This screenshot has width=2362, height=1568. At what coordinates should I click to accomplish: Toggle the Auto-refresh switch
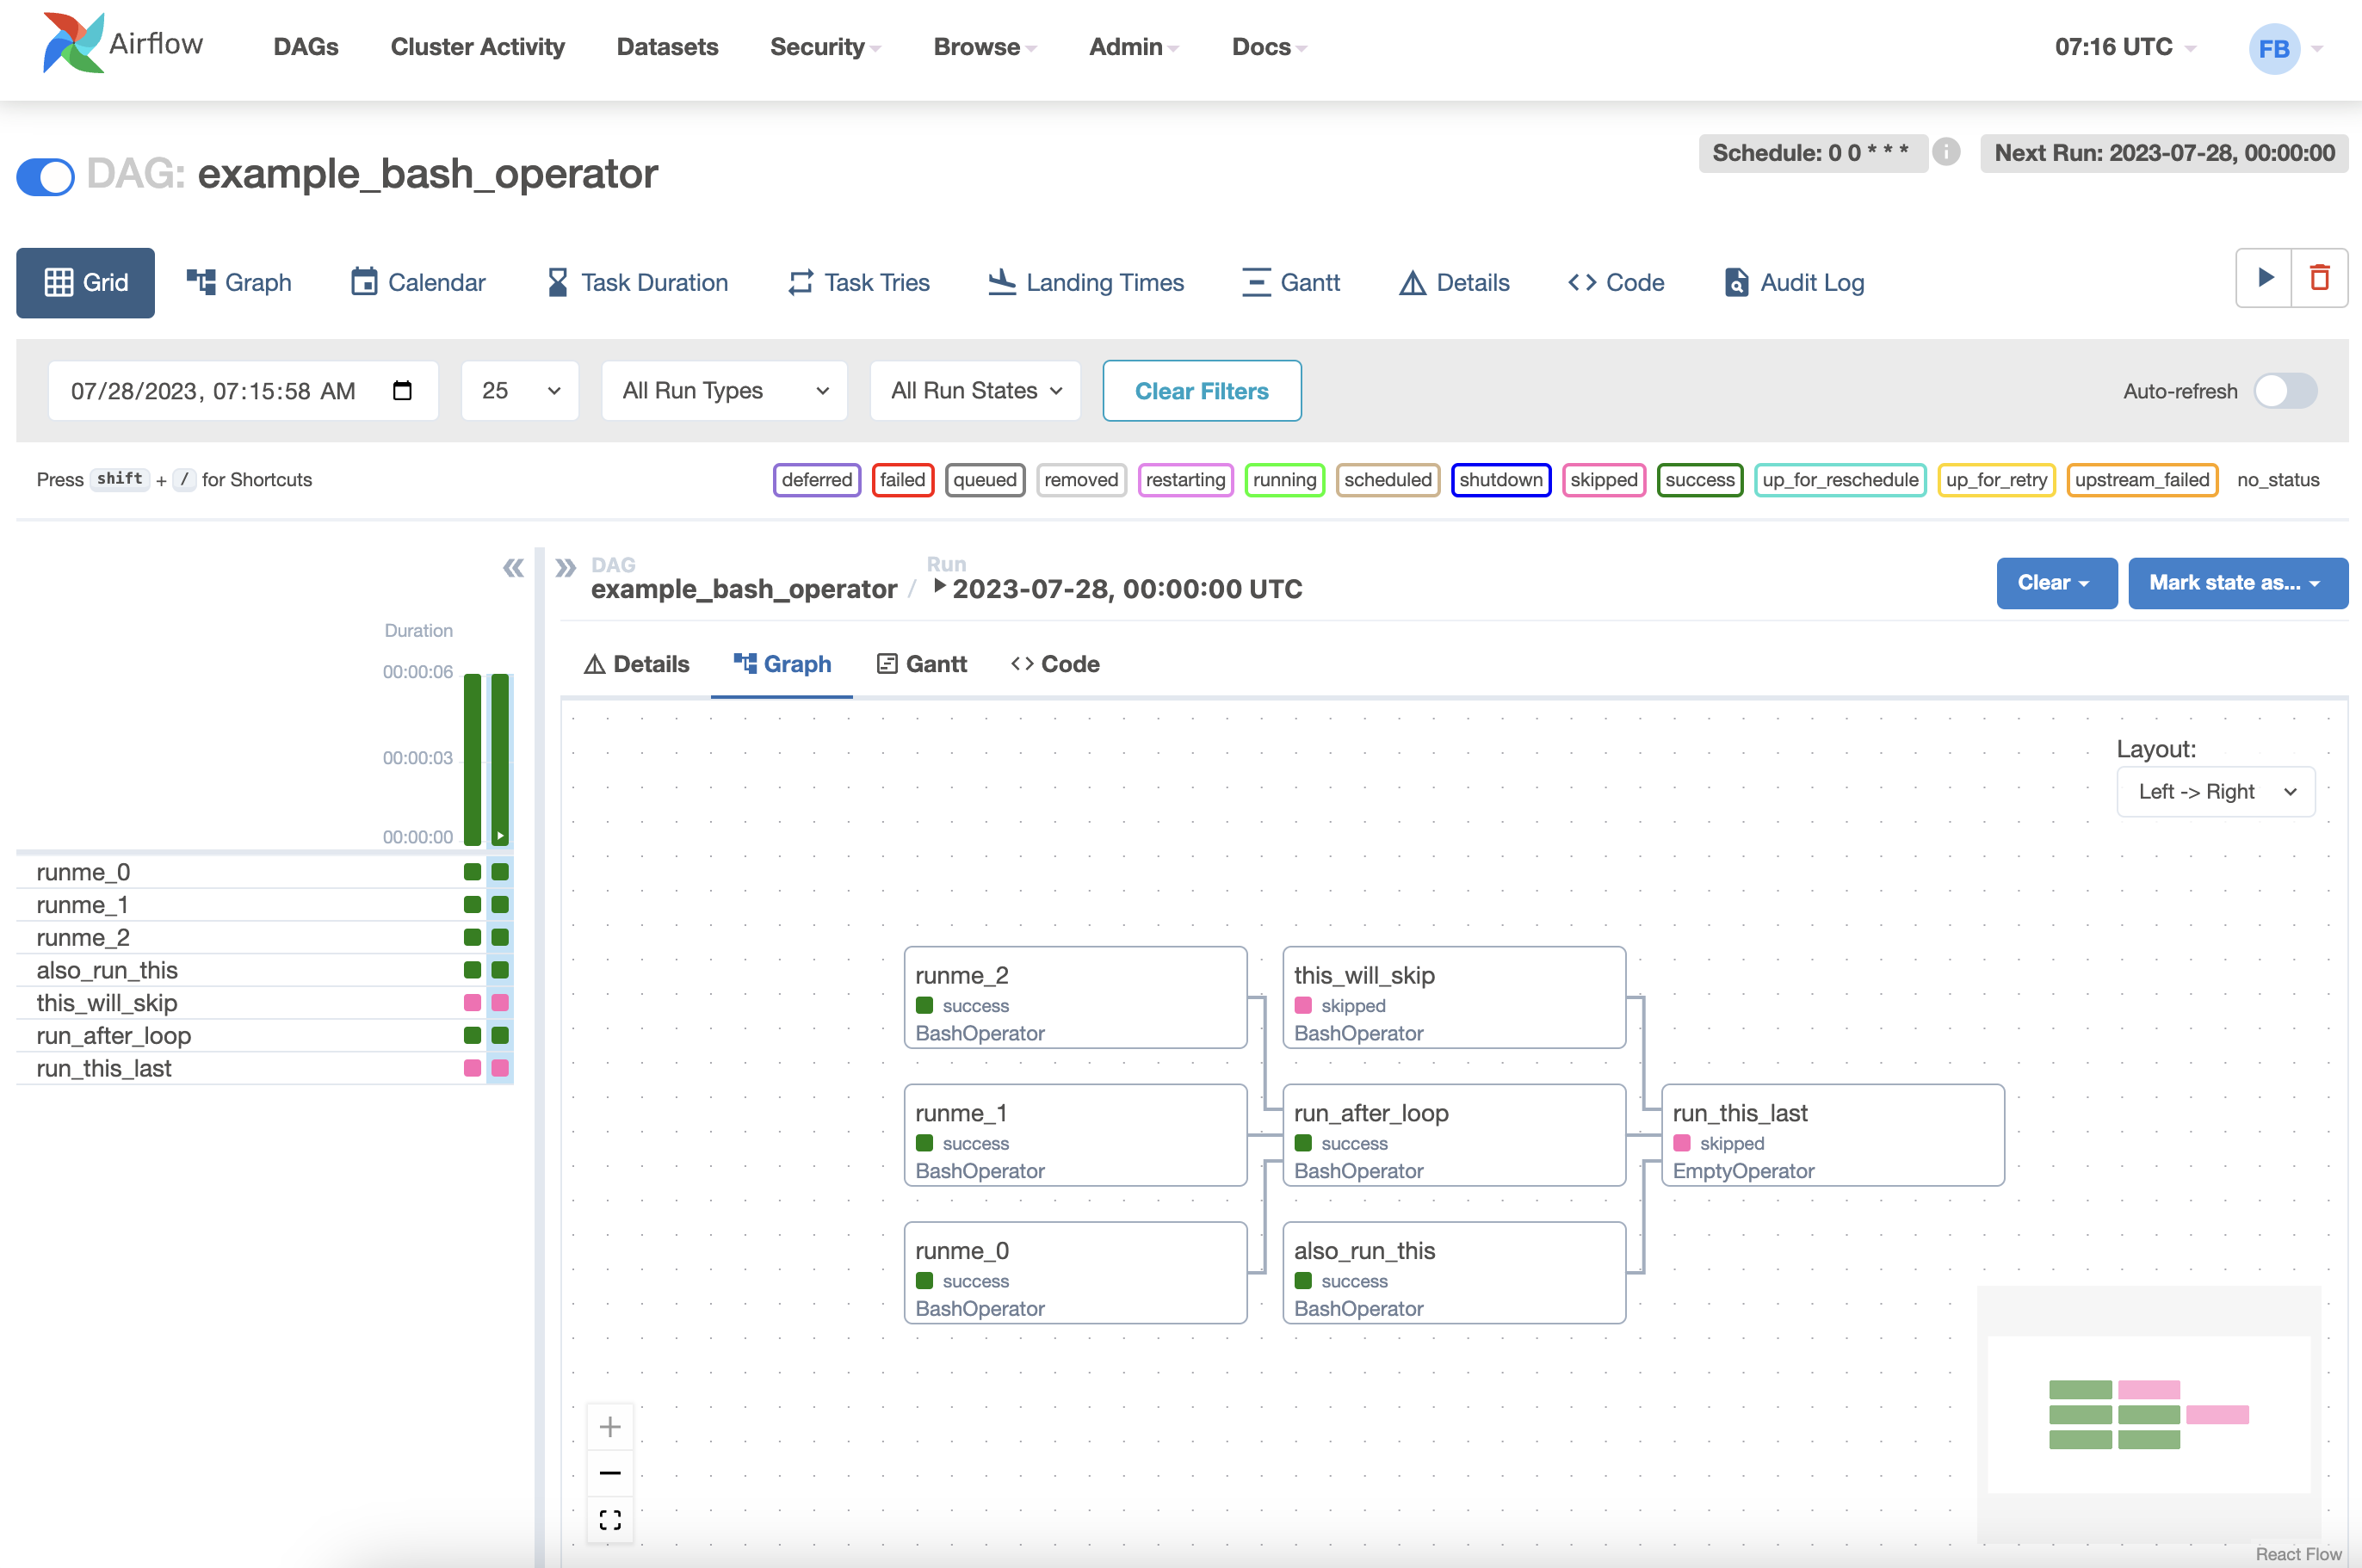pyautogui.click(x=2285, y=390)
